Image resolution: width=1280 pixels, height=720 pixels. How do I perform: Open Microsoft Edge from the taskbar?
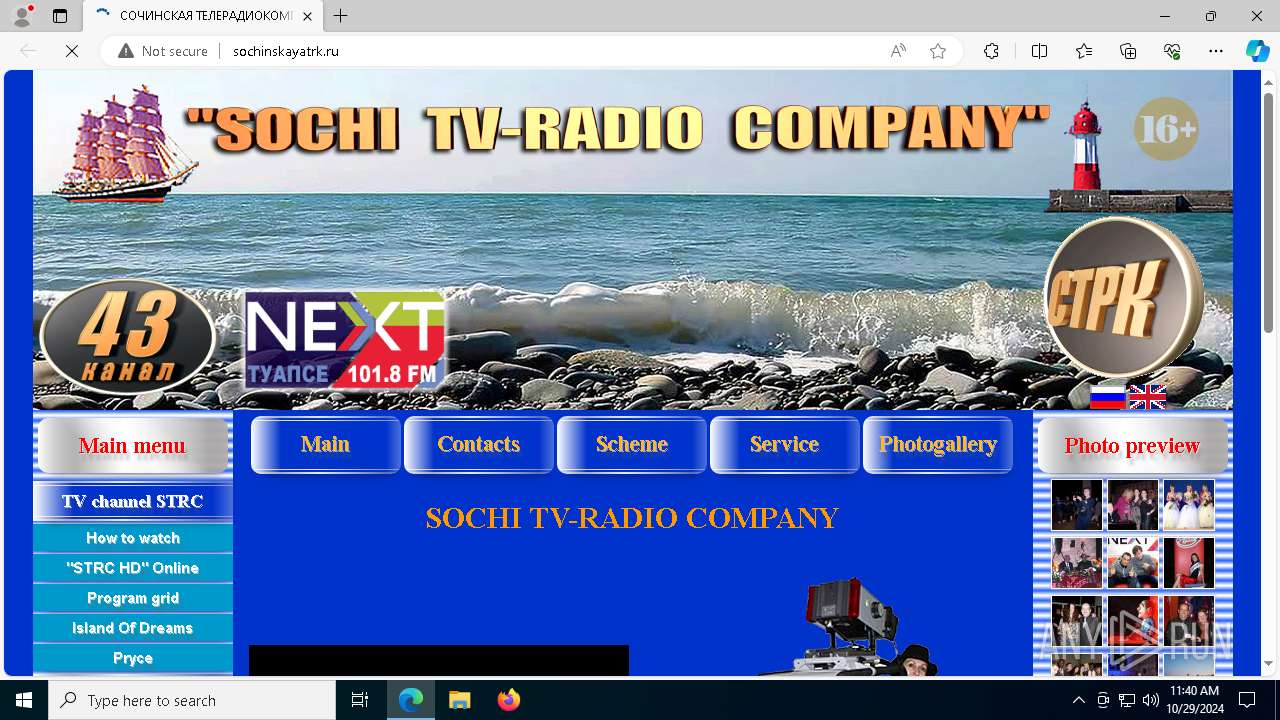(411, 700)
